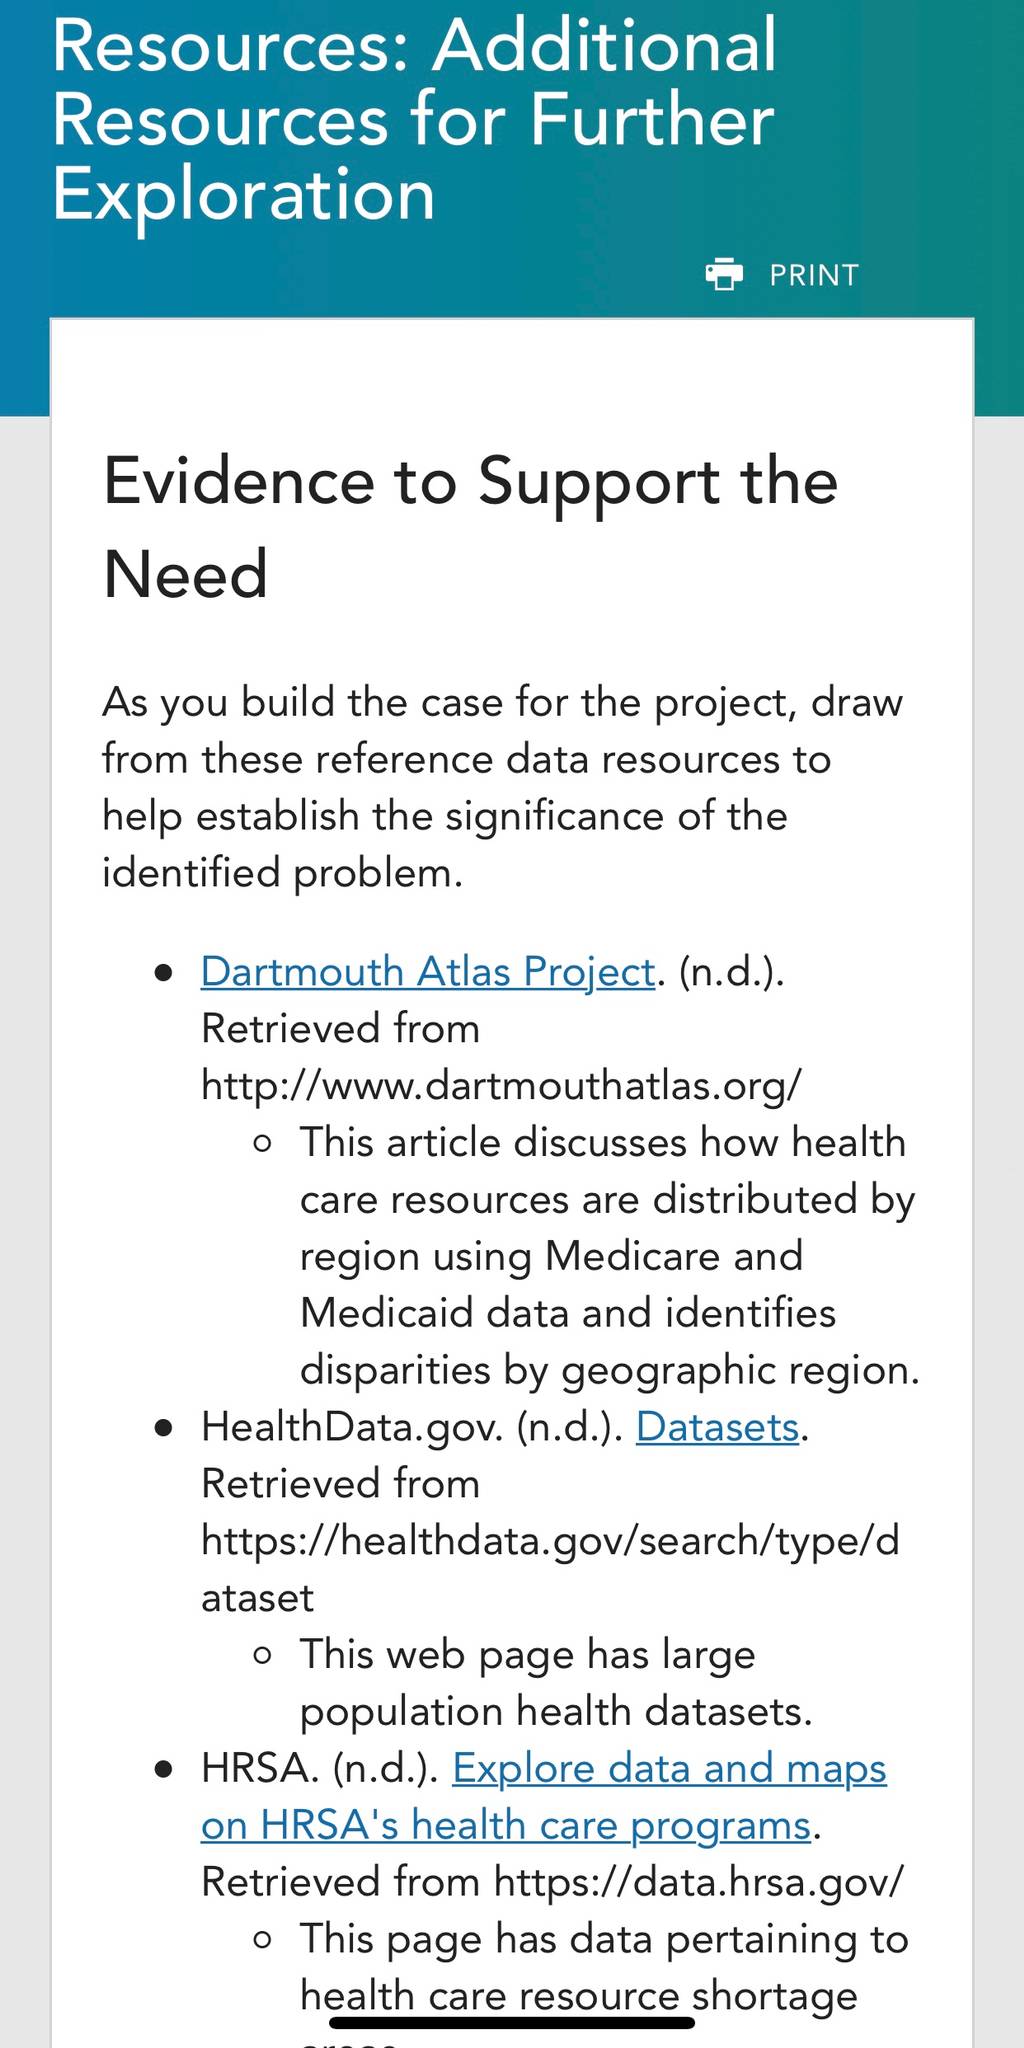This screenshot has width=1024, height=2048.
Task: Click the Resources page title in the header
Action: tap(413, 118)
